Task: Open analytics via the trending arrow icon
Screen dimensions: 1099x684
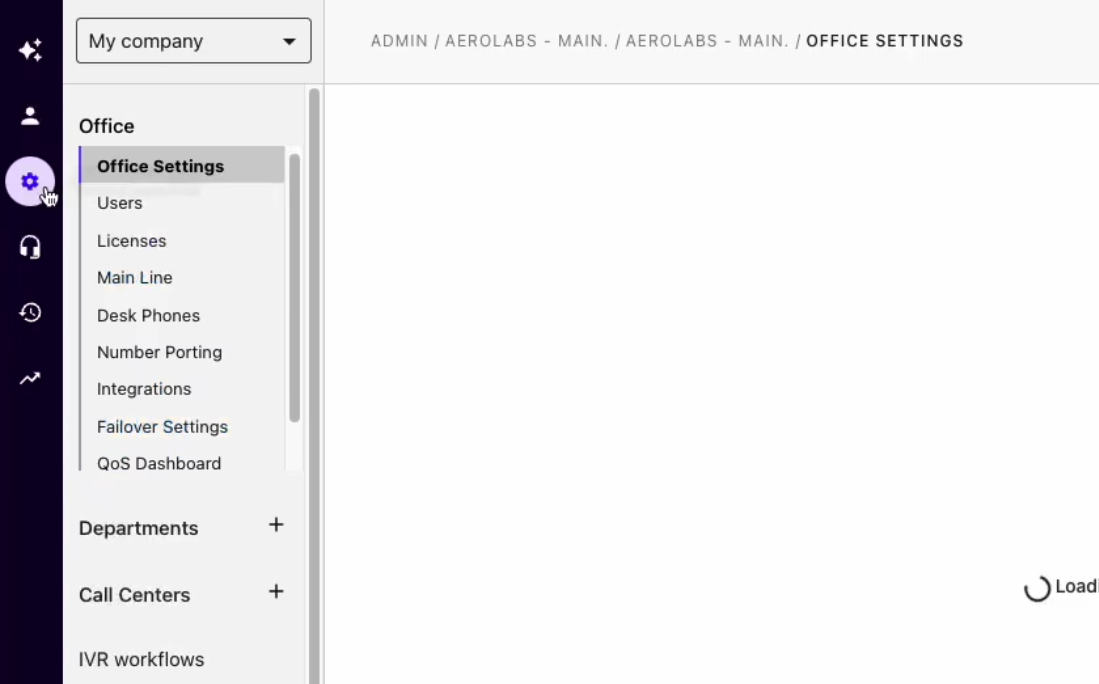Action: (30, 377)
